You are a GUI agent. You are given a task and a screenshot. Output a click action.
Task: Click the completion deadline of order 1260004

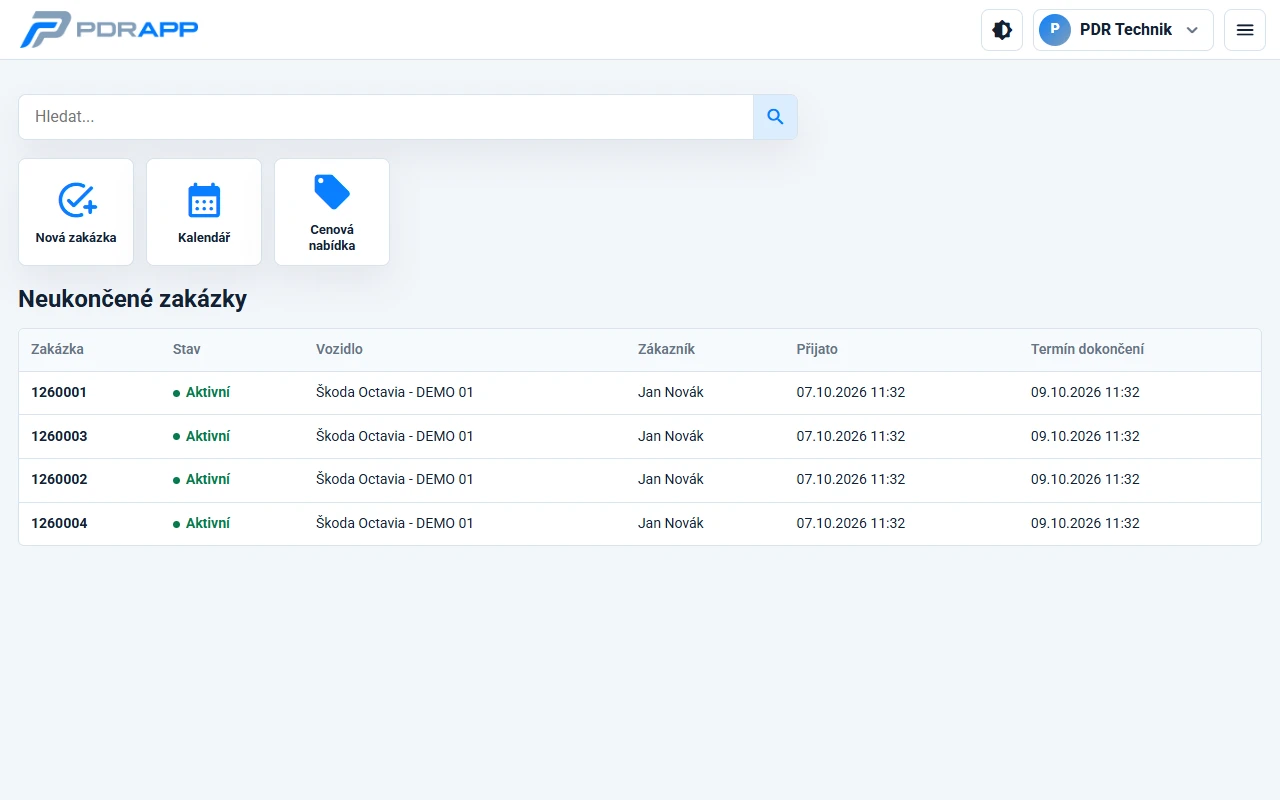click(1085, 524)
